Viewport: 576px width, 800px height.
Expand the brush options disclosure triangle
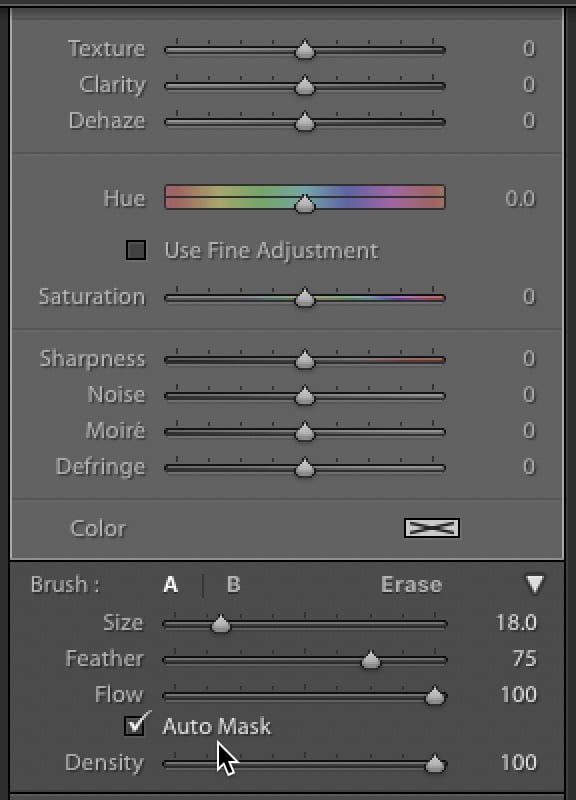[535, 585]
